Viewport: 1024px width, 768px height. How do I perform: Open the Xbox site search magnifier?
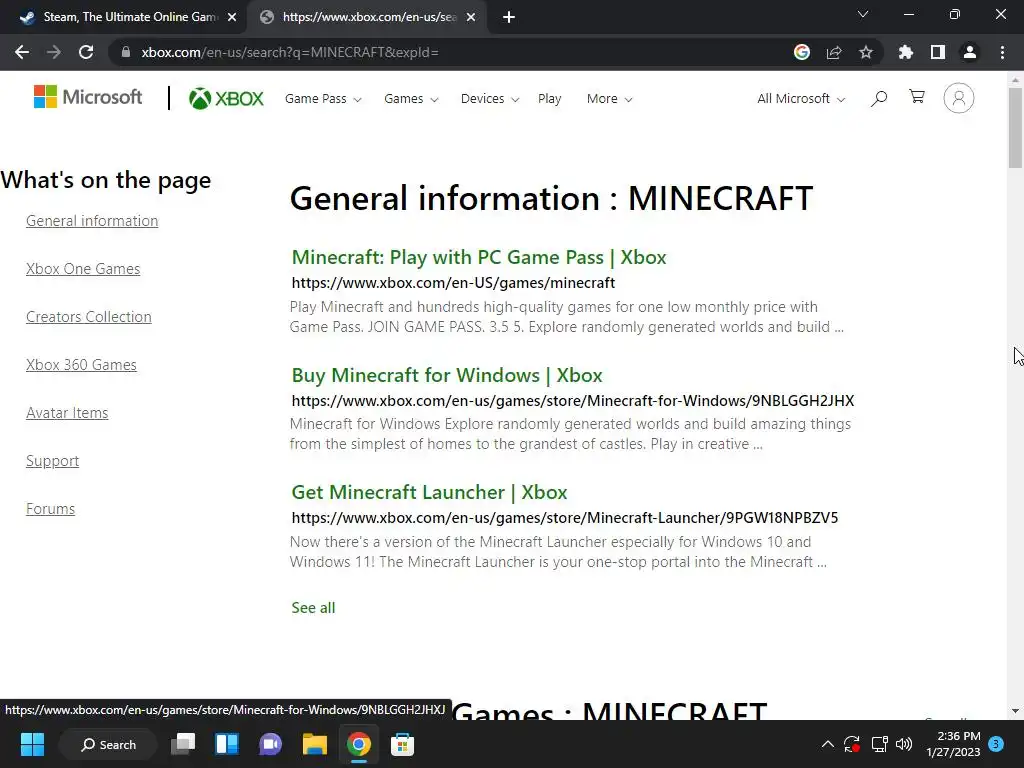[x=879, y=99]
